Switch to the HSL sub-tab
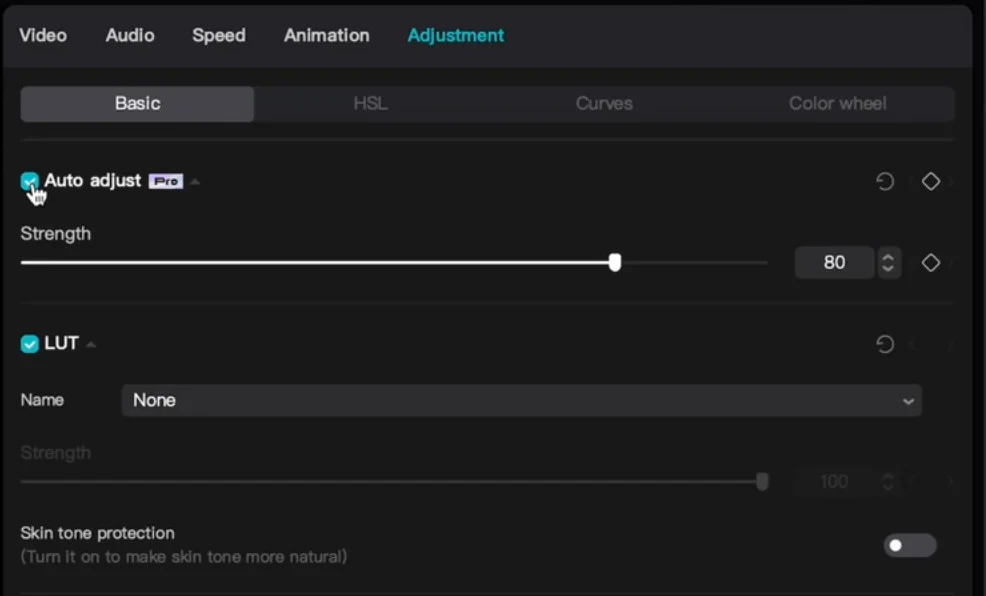 (x=370, y=104)
